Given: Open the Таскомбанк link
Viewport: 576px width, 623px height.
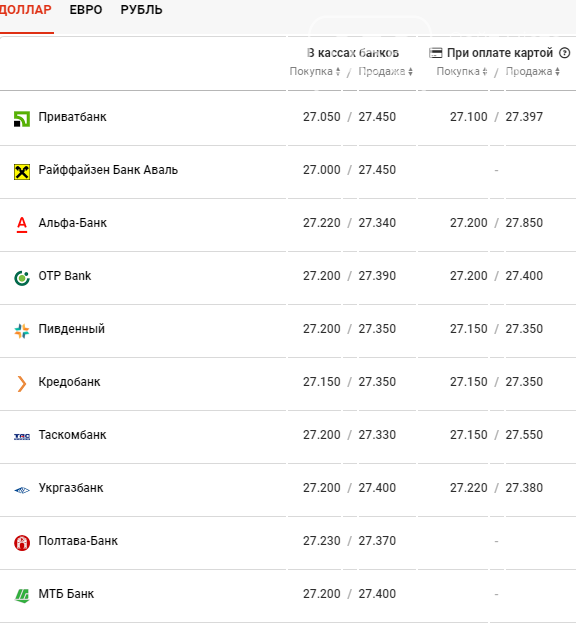Looking at the screenshot, I should (72, 435).
